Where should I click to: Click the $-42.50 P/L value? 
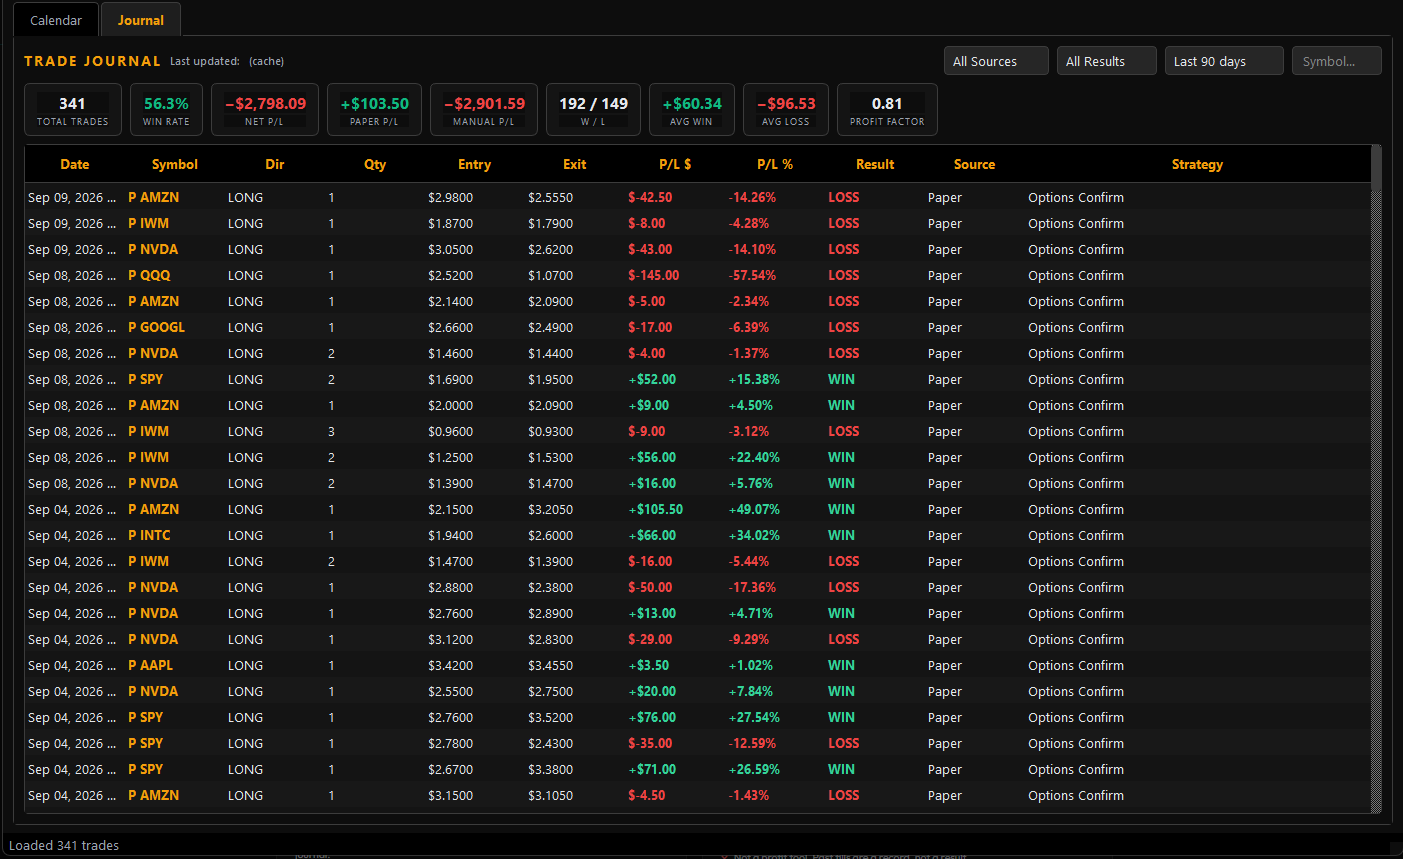tap(650, 197)
